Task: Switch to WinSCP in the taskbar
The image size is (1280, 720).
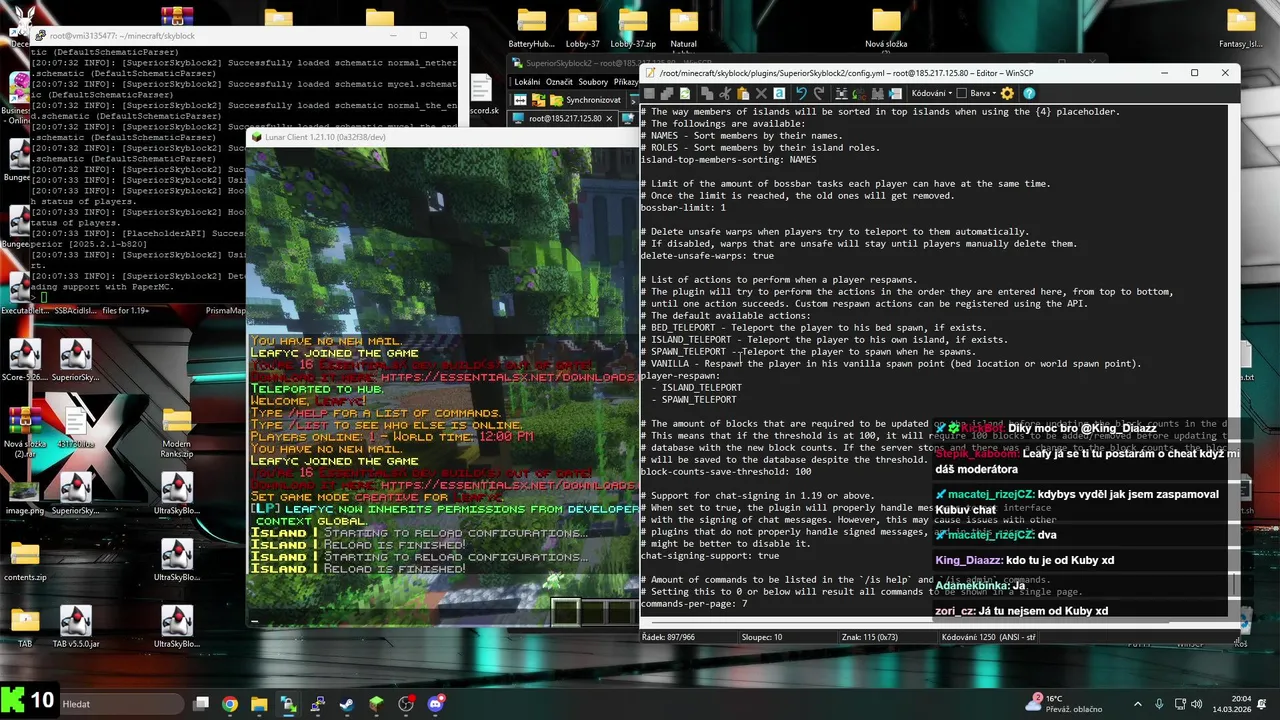Action: point(288,704)
